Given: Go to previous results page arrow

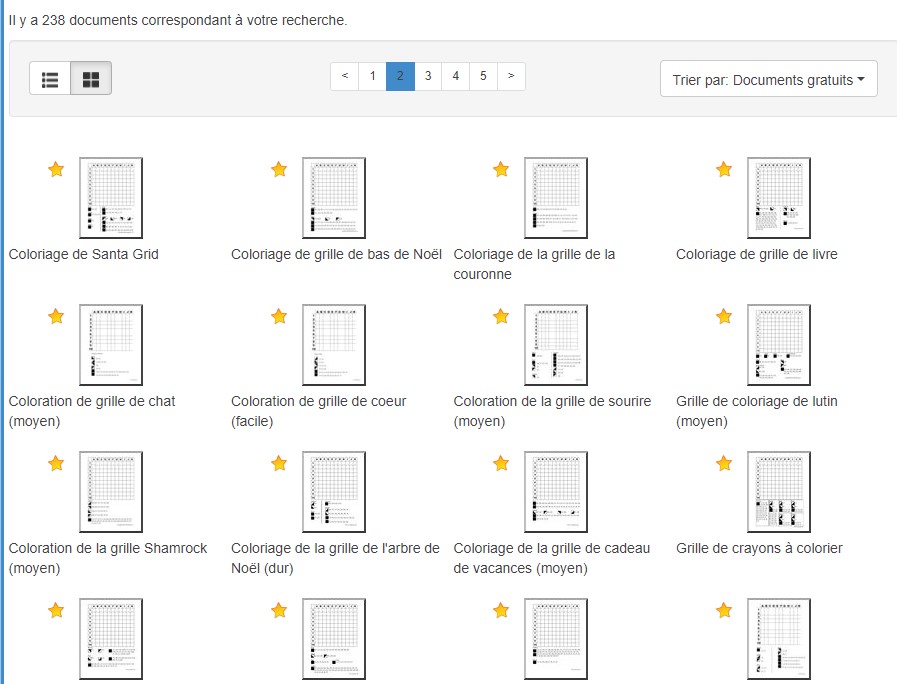Looking at the screenshot, I should point(344,76).
